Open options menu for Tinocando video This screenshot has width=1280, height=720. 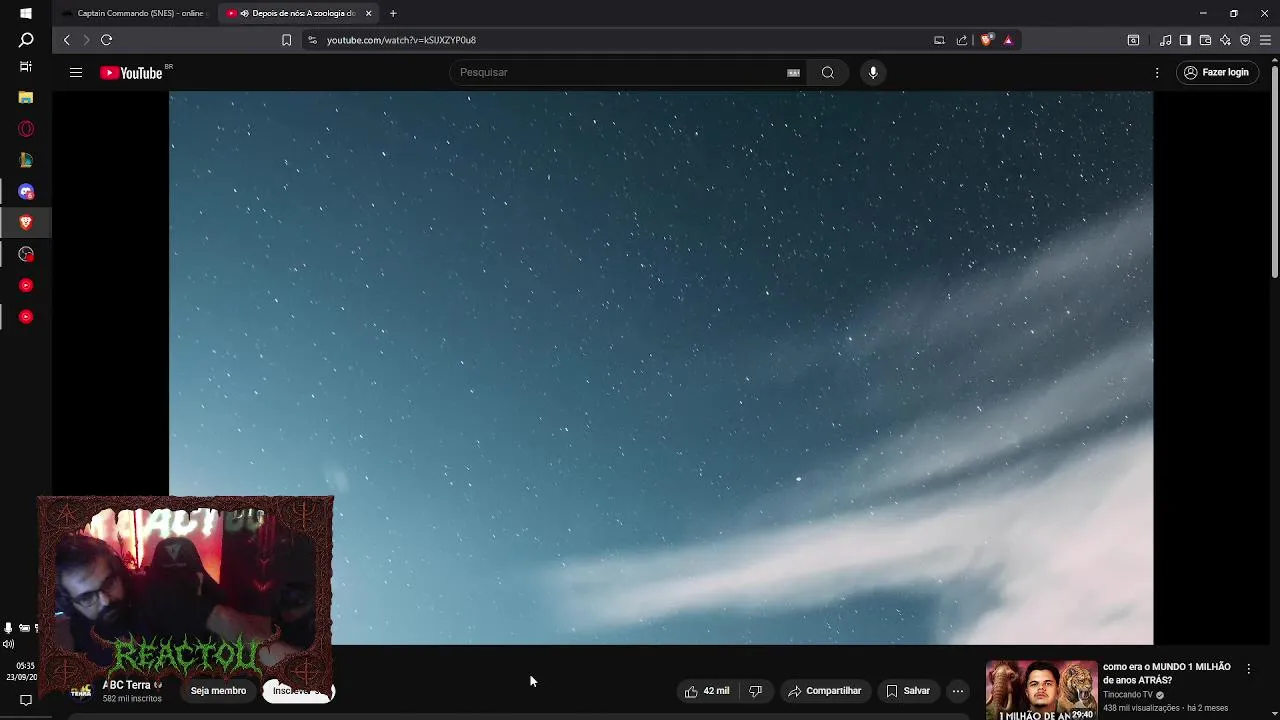pos(1248,668)
